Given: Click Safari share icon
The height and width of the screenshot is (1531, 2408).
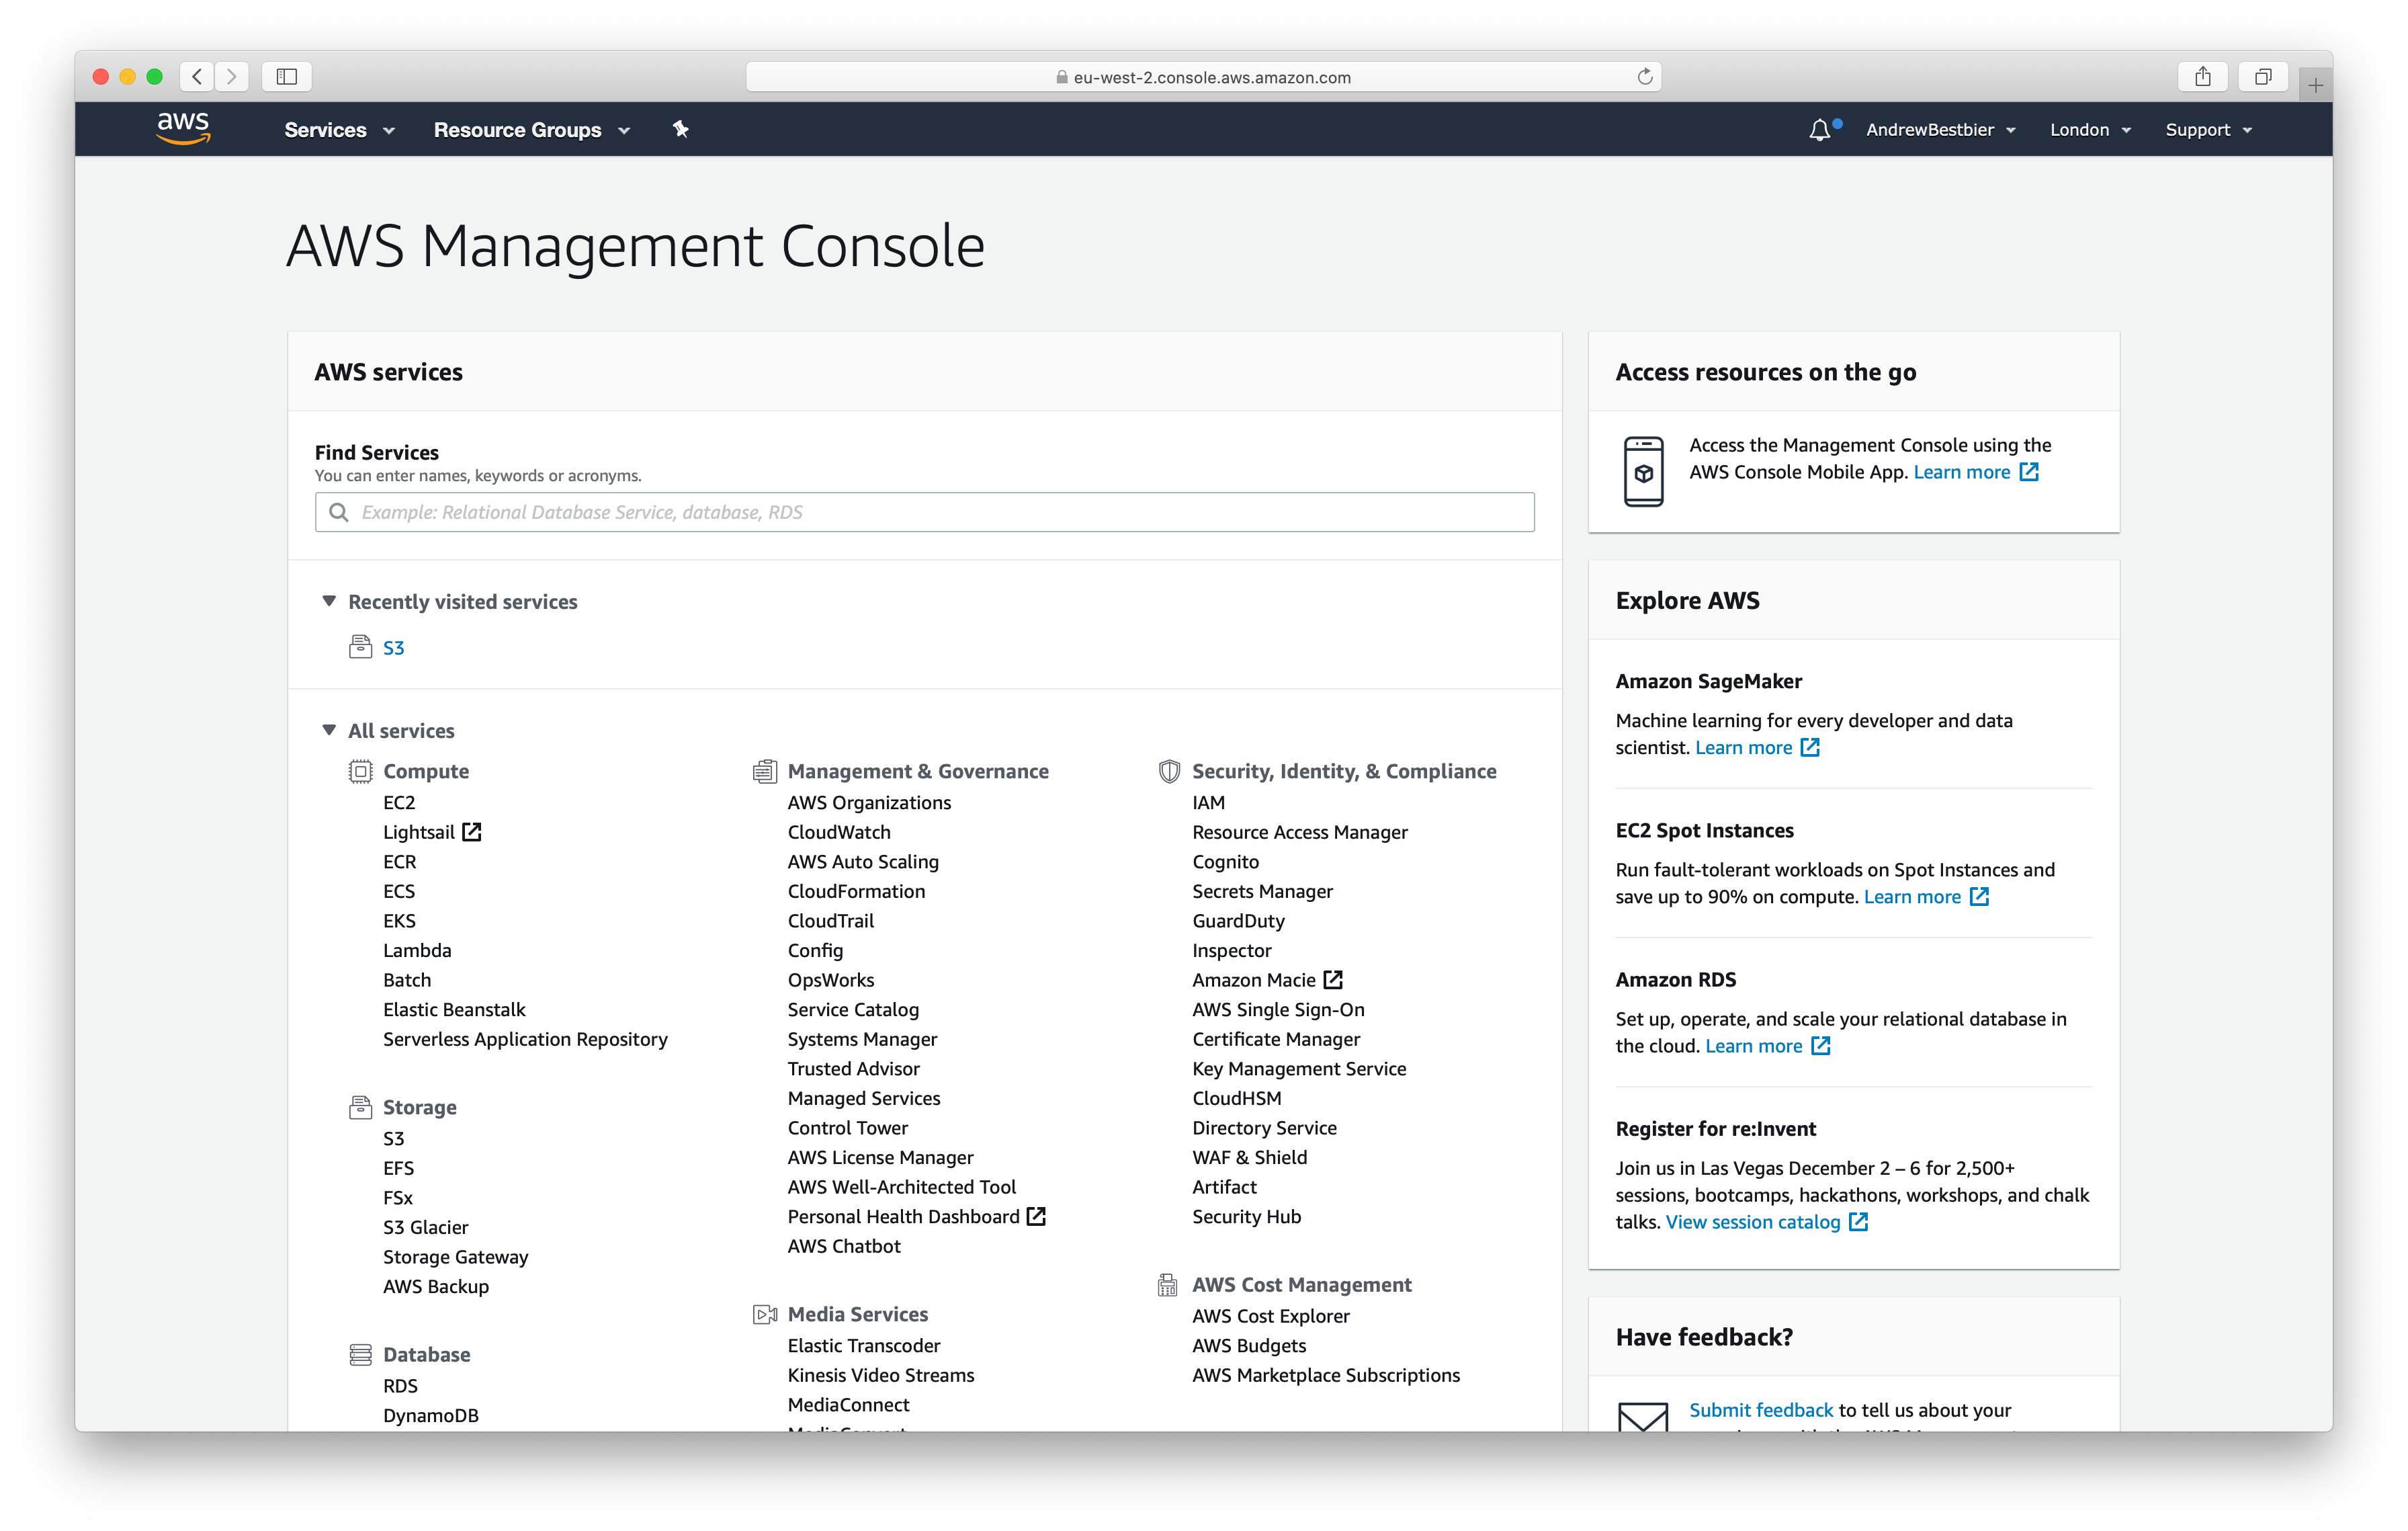Looking at the screenshot, I should tap(2202, 77).
